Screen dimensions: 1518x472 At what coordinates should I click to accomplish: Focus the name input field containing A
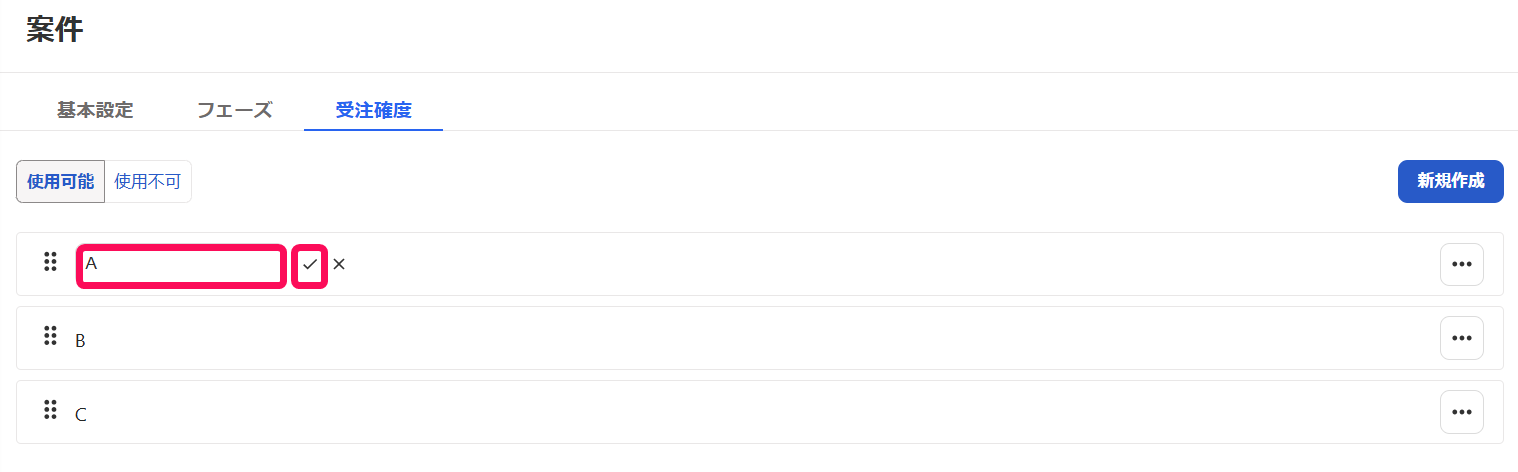point(182,266)
